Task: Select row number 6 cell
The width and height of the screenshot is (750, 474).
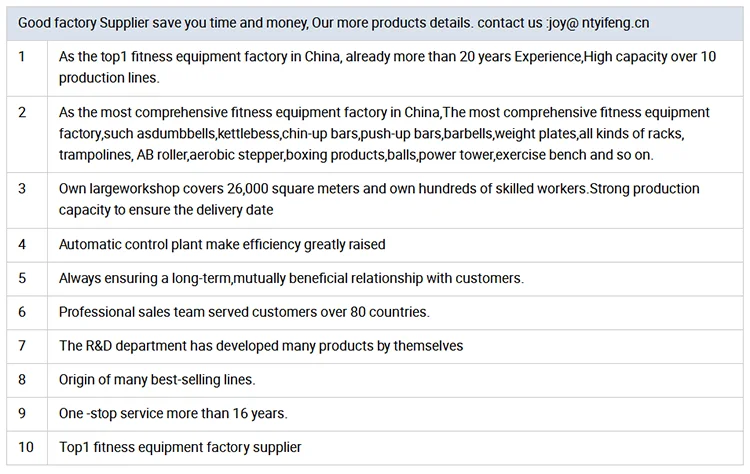Action: pos(27,313)
